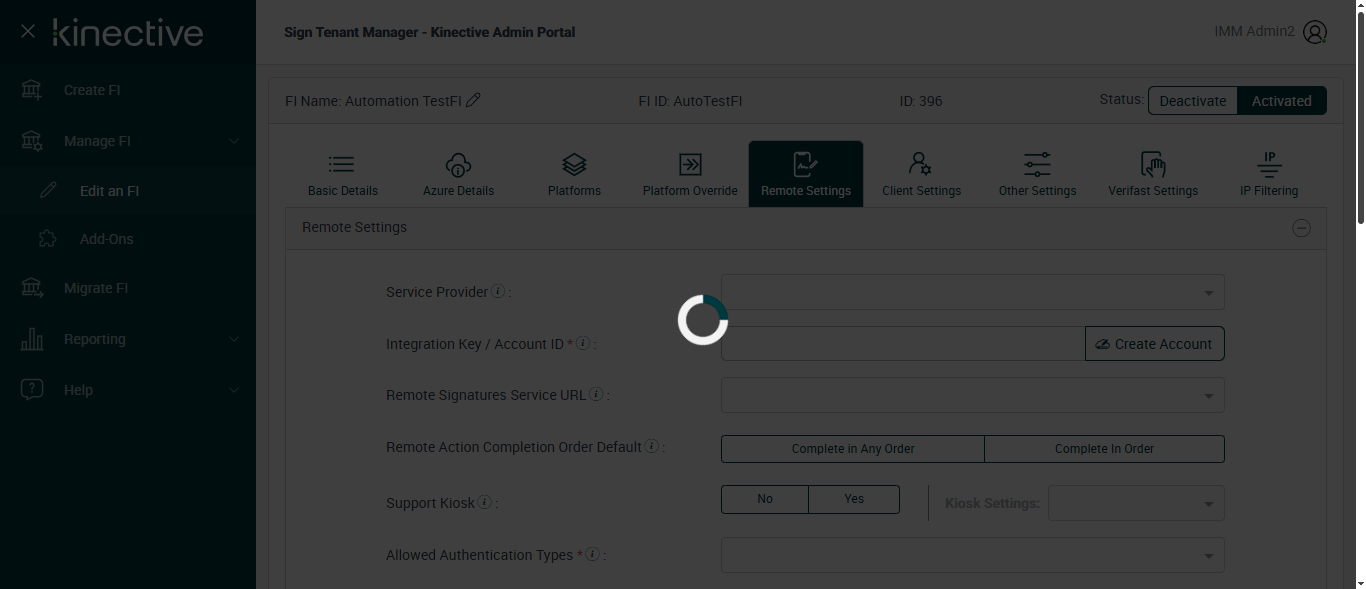Screen dimensions: 1366x589
Task: Click the Azure Details cloud icon
Action: click(458, 164)
